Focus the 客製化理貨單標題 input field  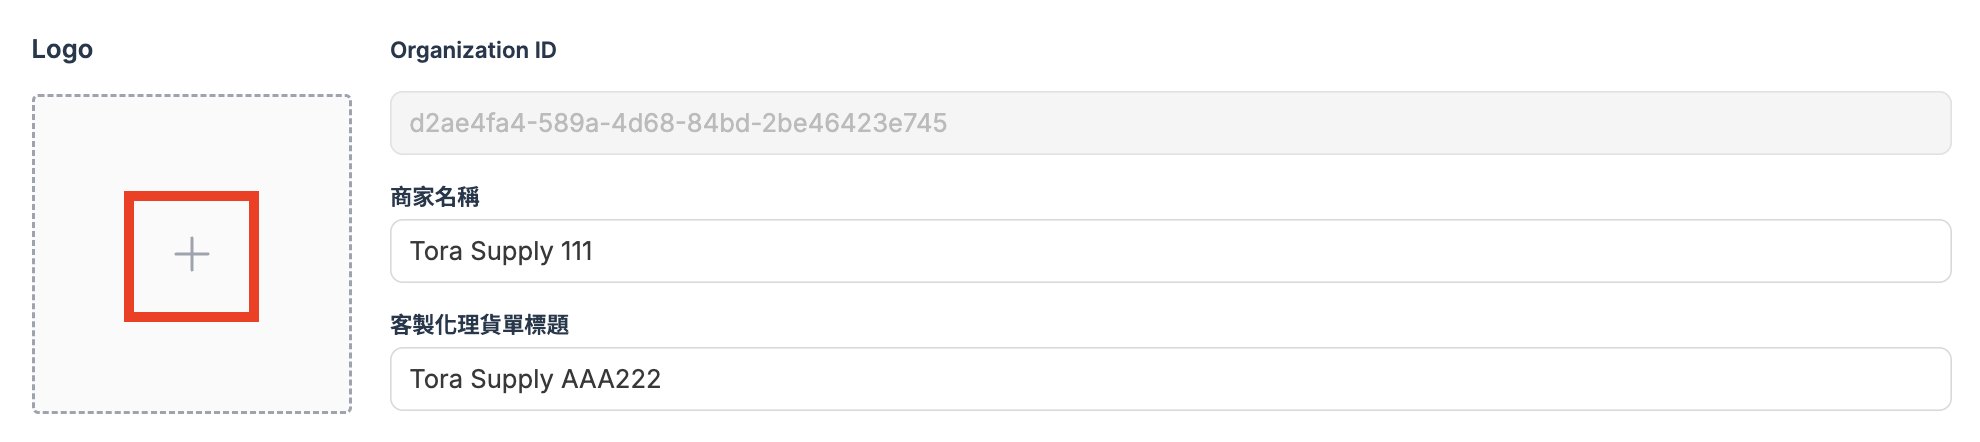pos(1170,379)
